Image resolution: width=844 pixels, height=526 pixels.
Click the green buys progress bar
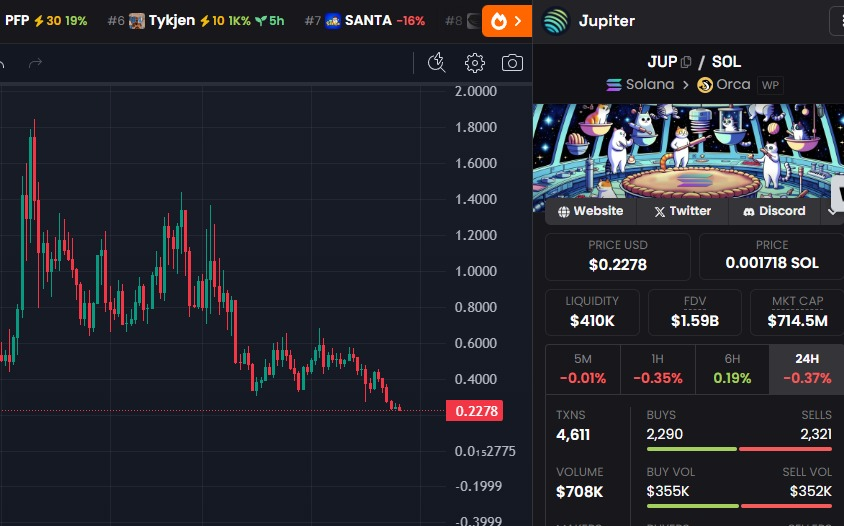tap(692, 449)
